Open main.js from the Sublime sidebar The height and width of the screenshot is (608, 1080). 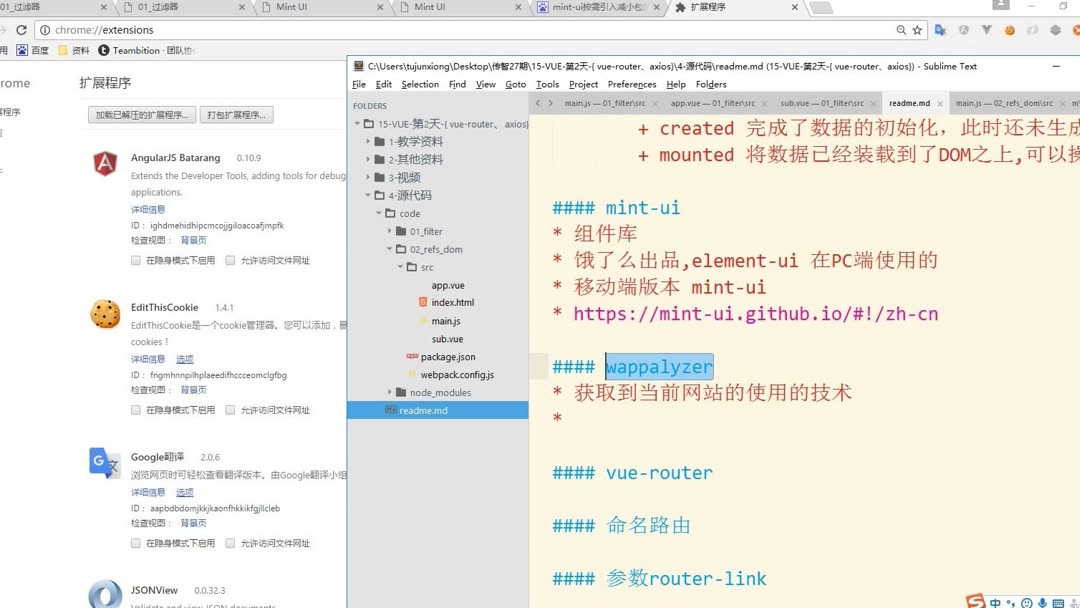click(448, 320)
